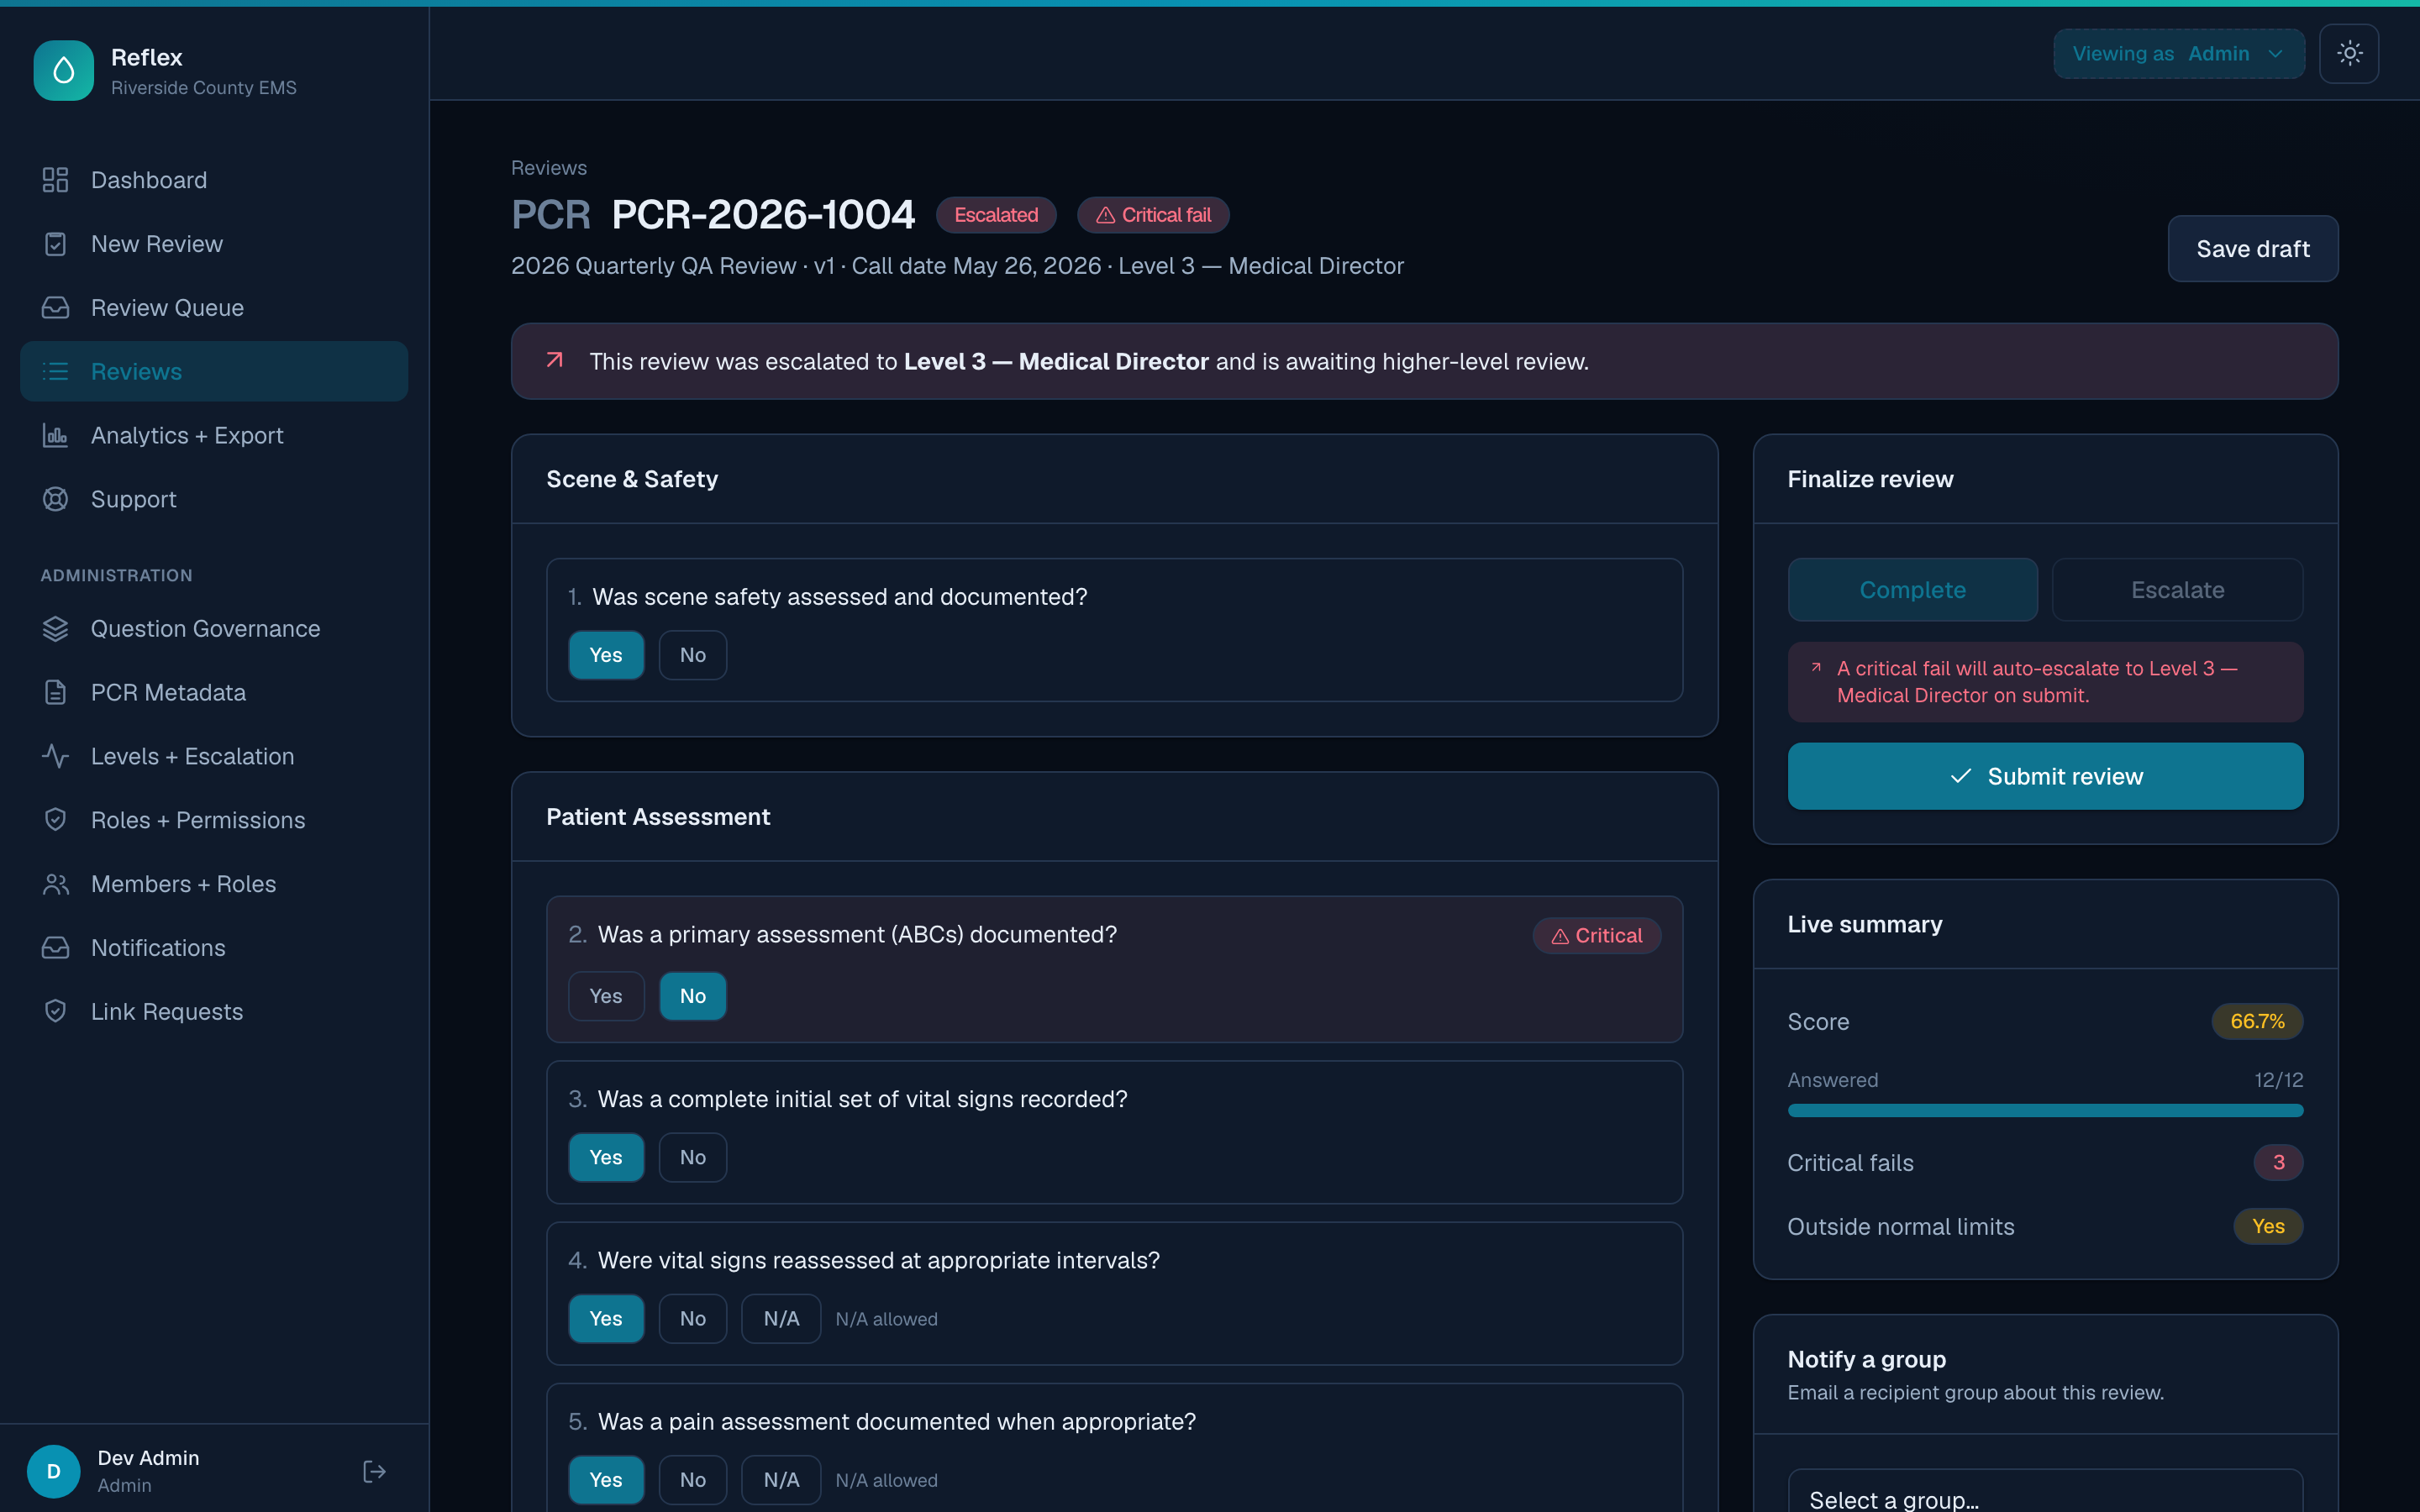Click the 66.7% score badge
Viewport: 2420px width, 1512px height.
click(x=2257, y=1022)
